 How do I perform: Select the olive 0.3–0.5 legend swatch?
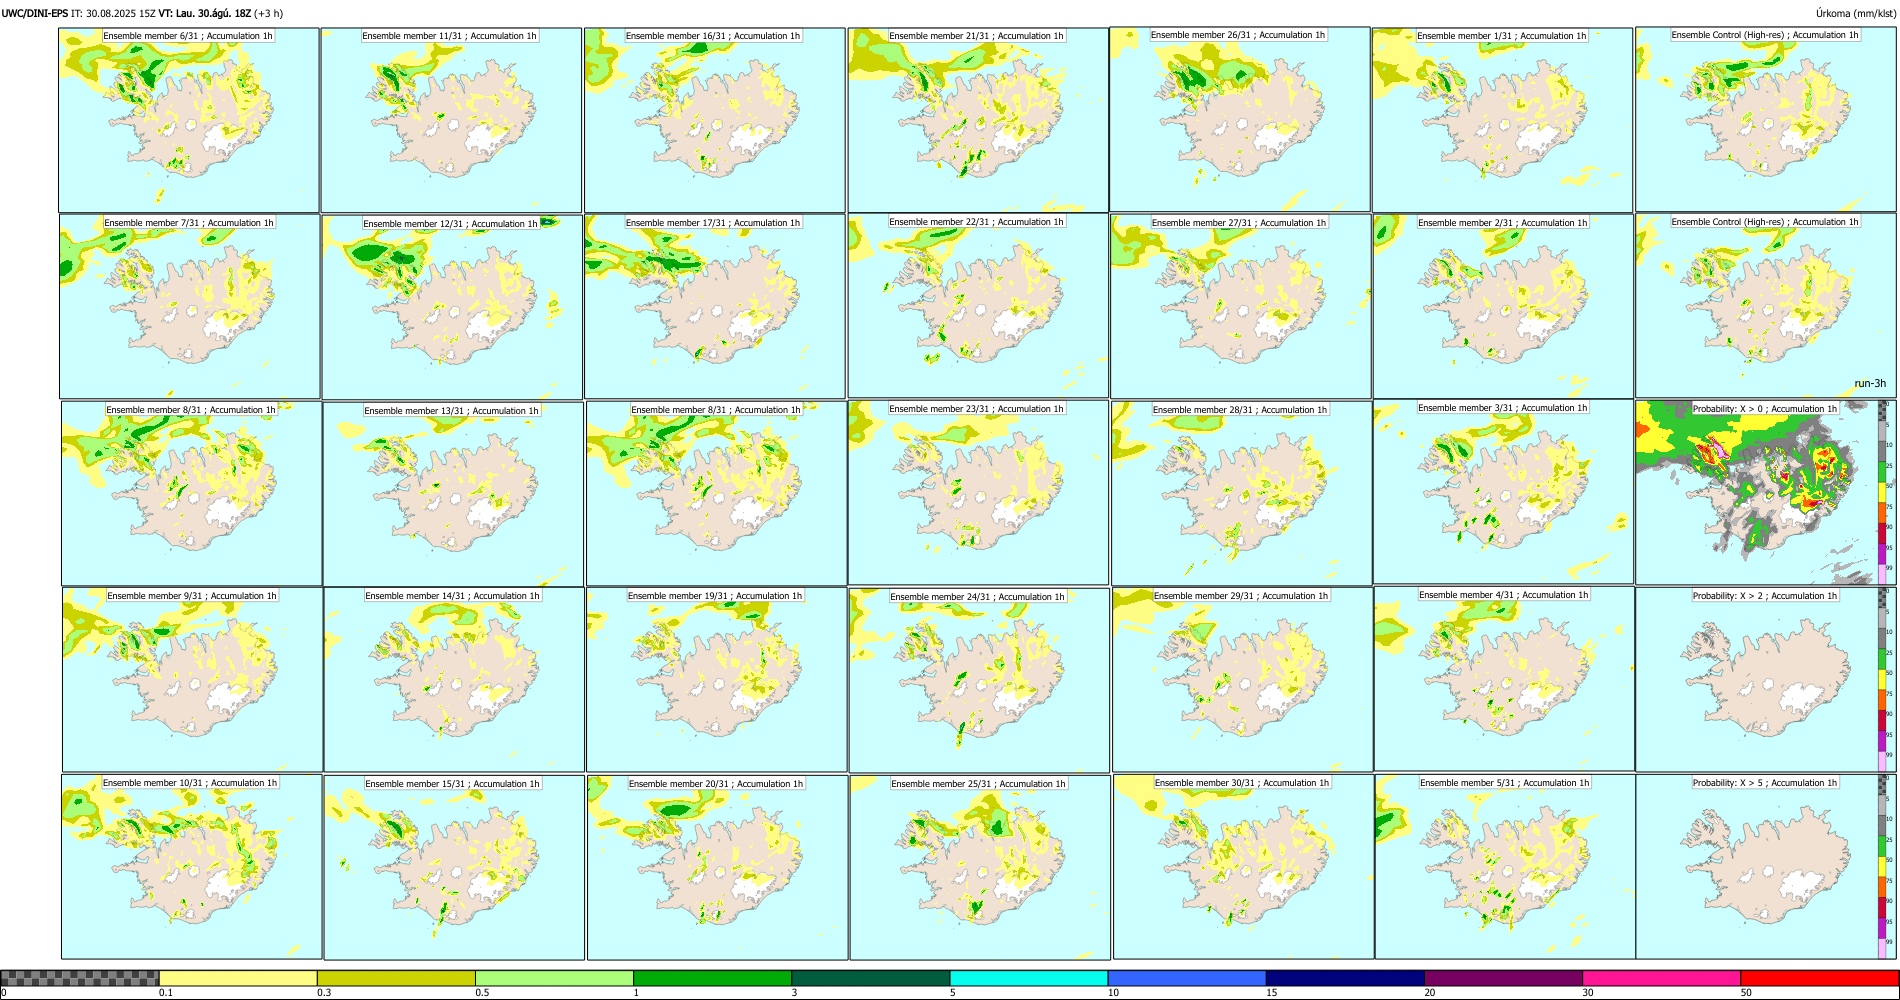pos(396,978)
